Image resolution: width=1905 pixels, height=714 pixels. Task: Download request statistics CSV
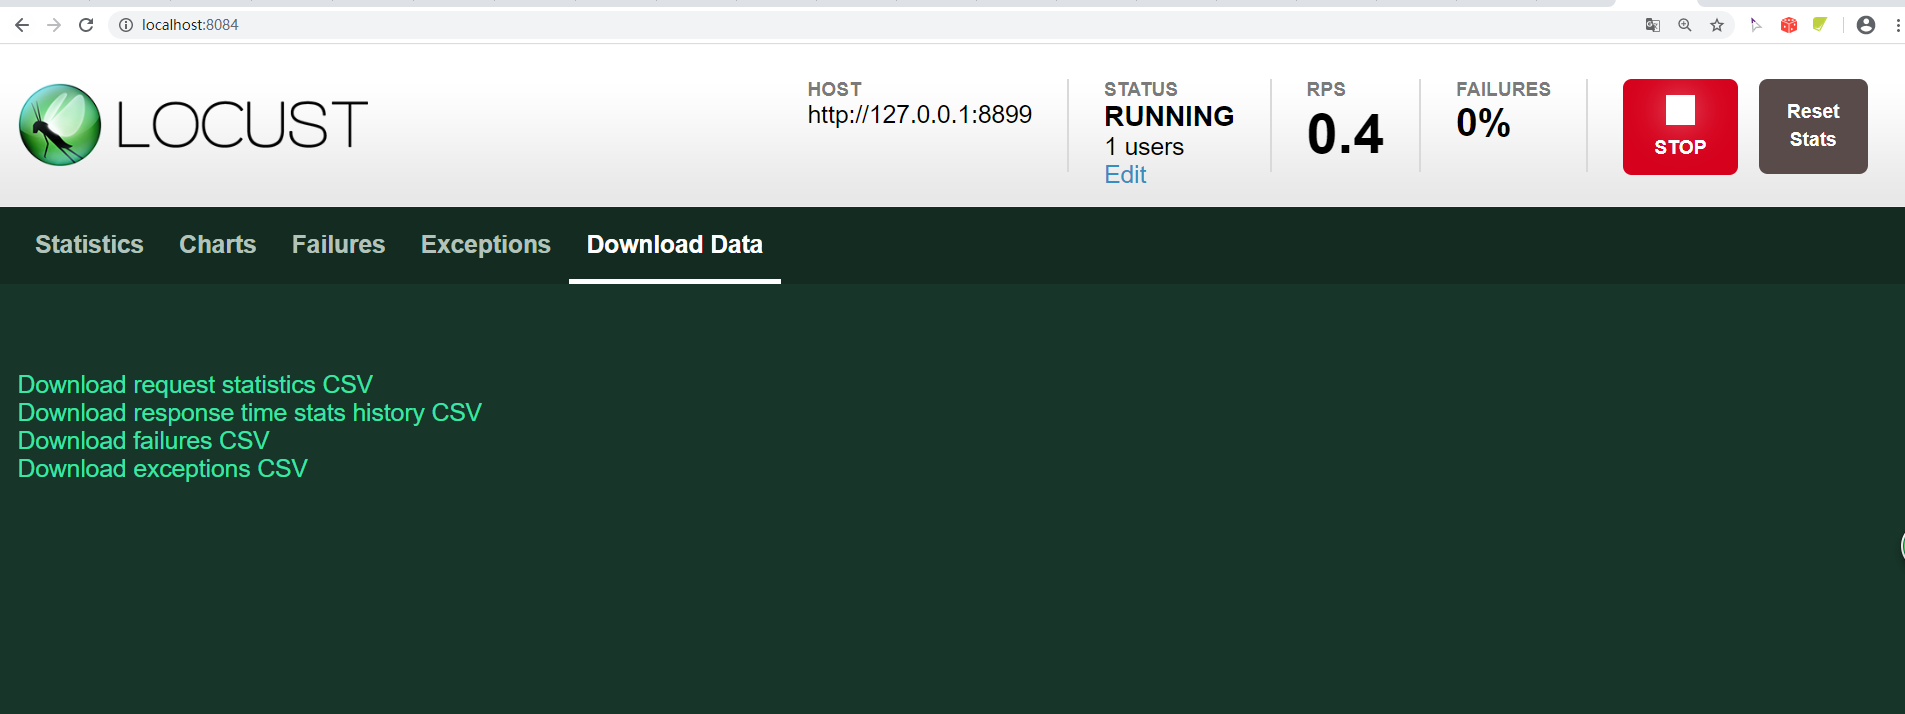click(195, 385)
